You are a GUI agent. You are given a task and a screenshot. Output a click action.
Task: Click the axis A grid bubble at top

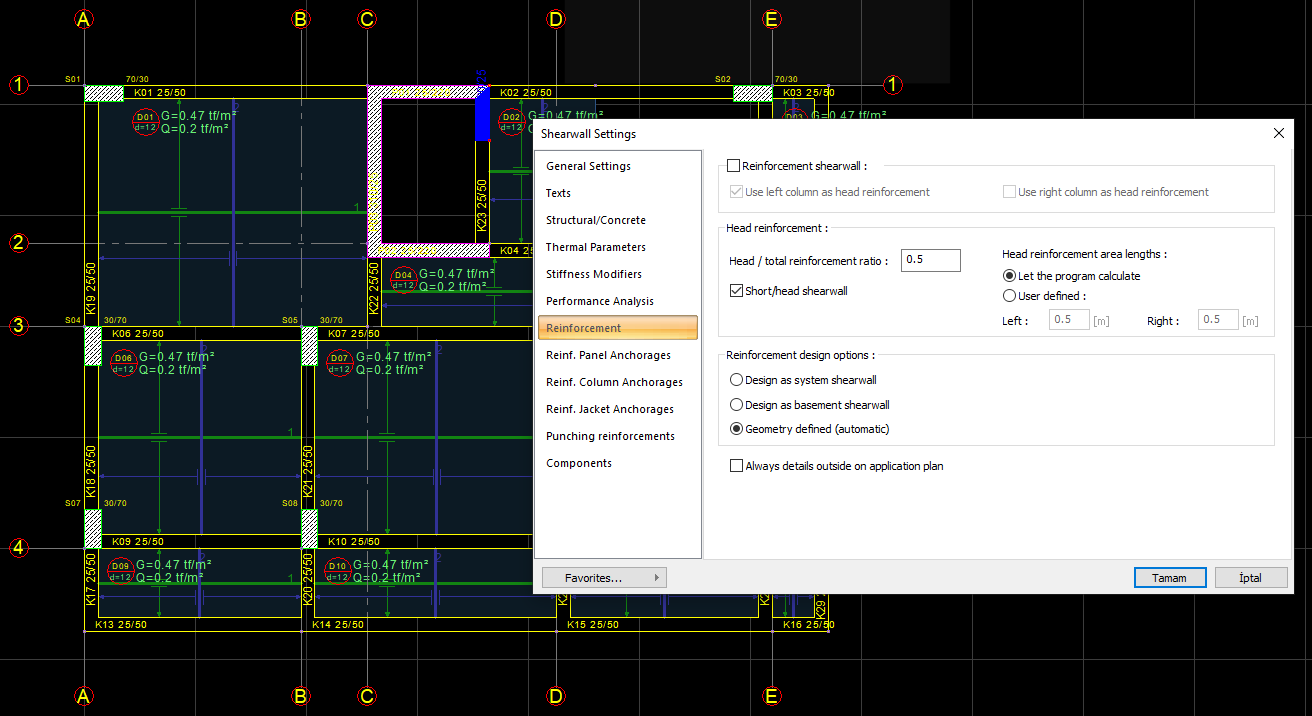[85, 19]
